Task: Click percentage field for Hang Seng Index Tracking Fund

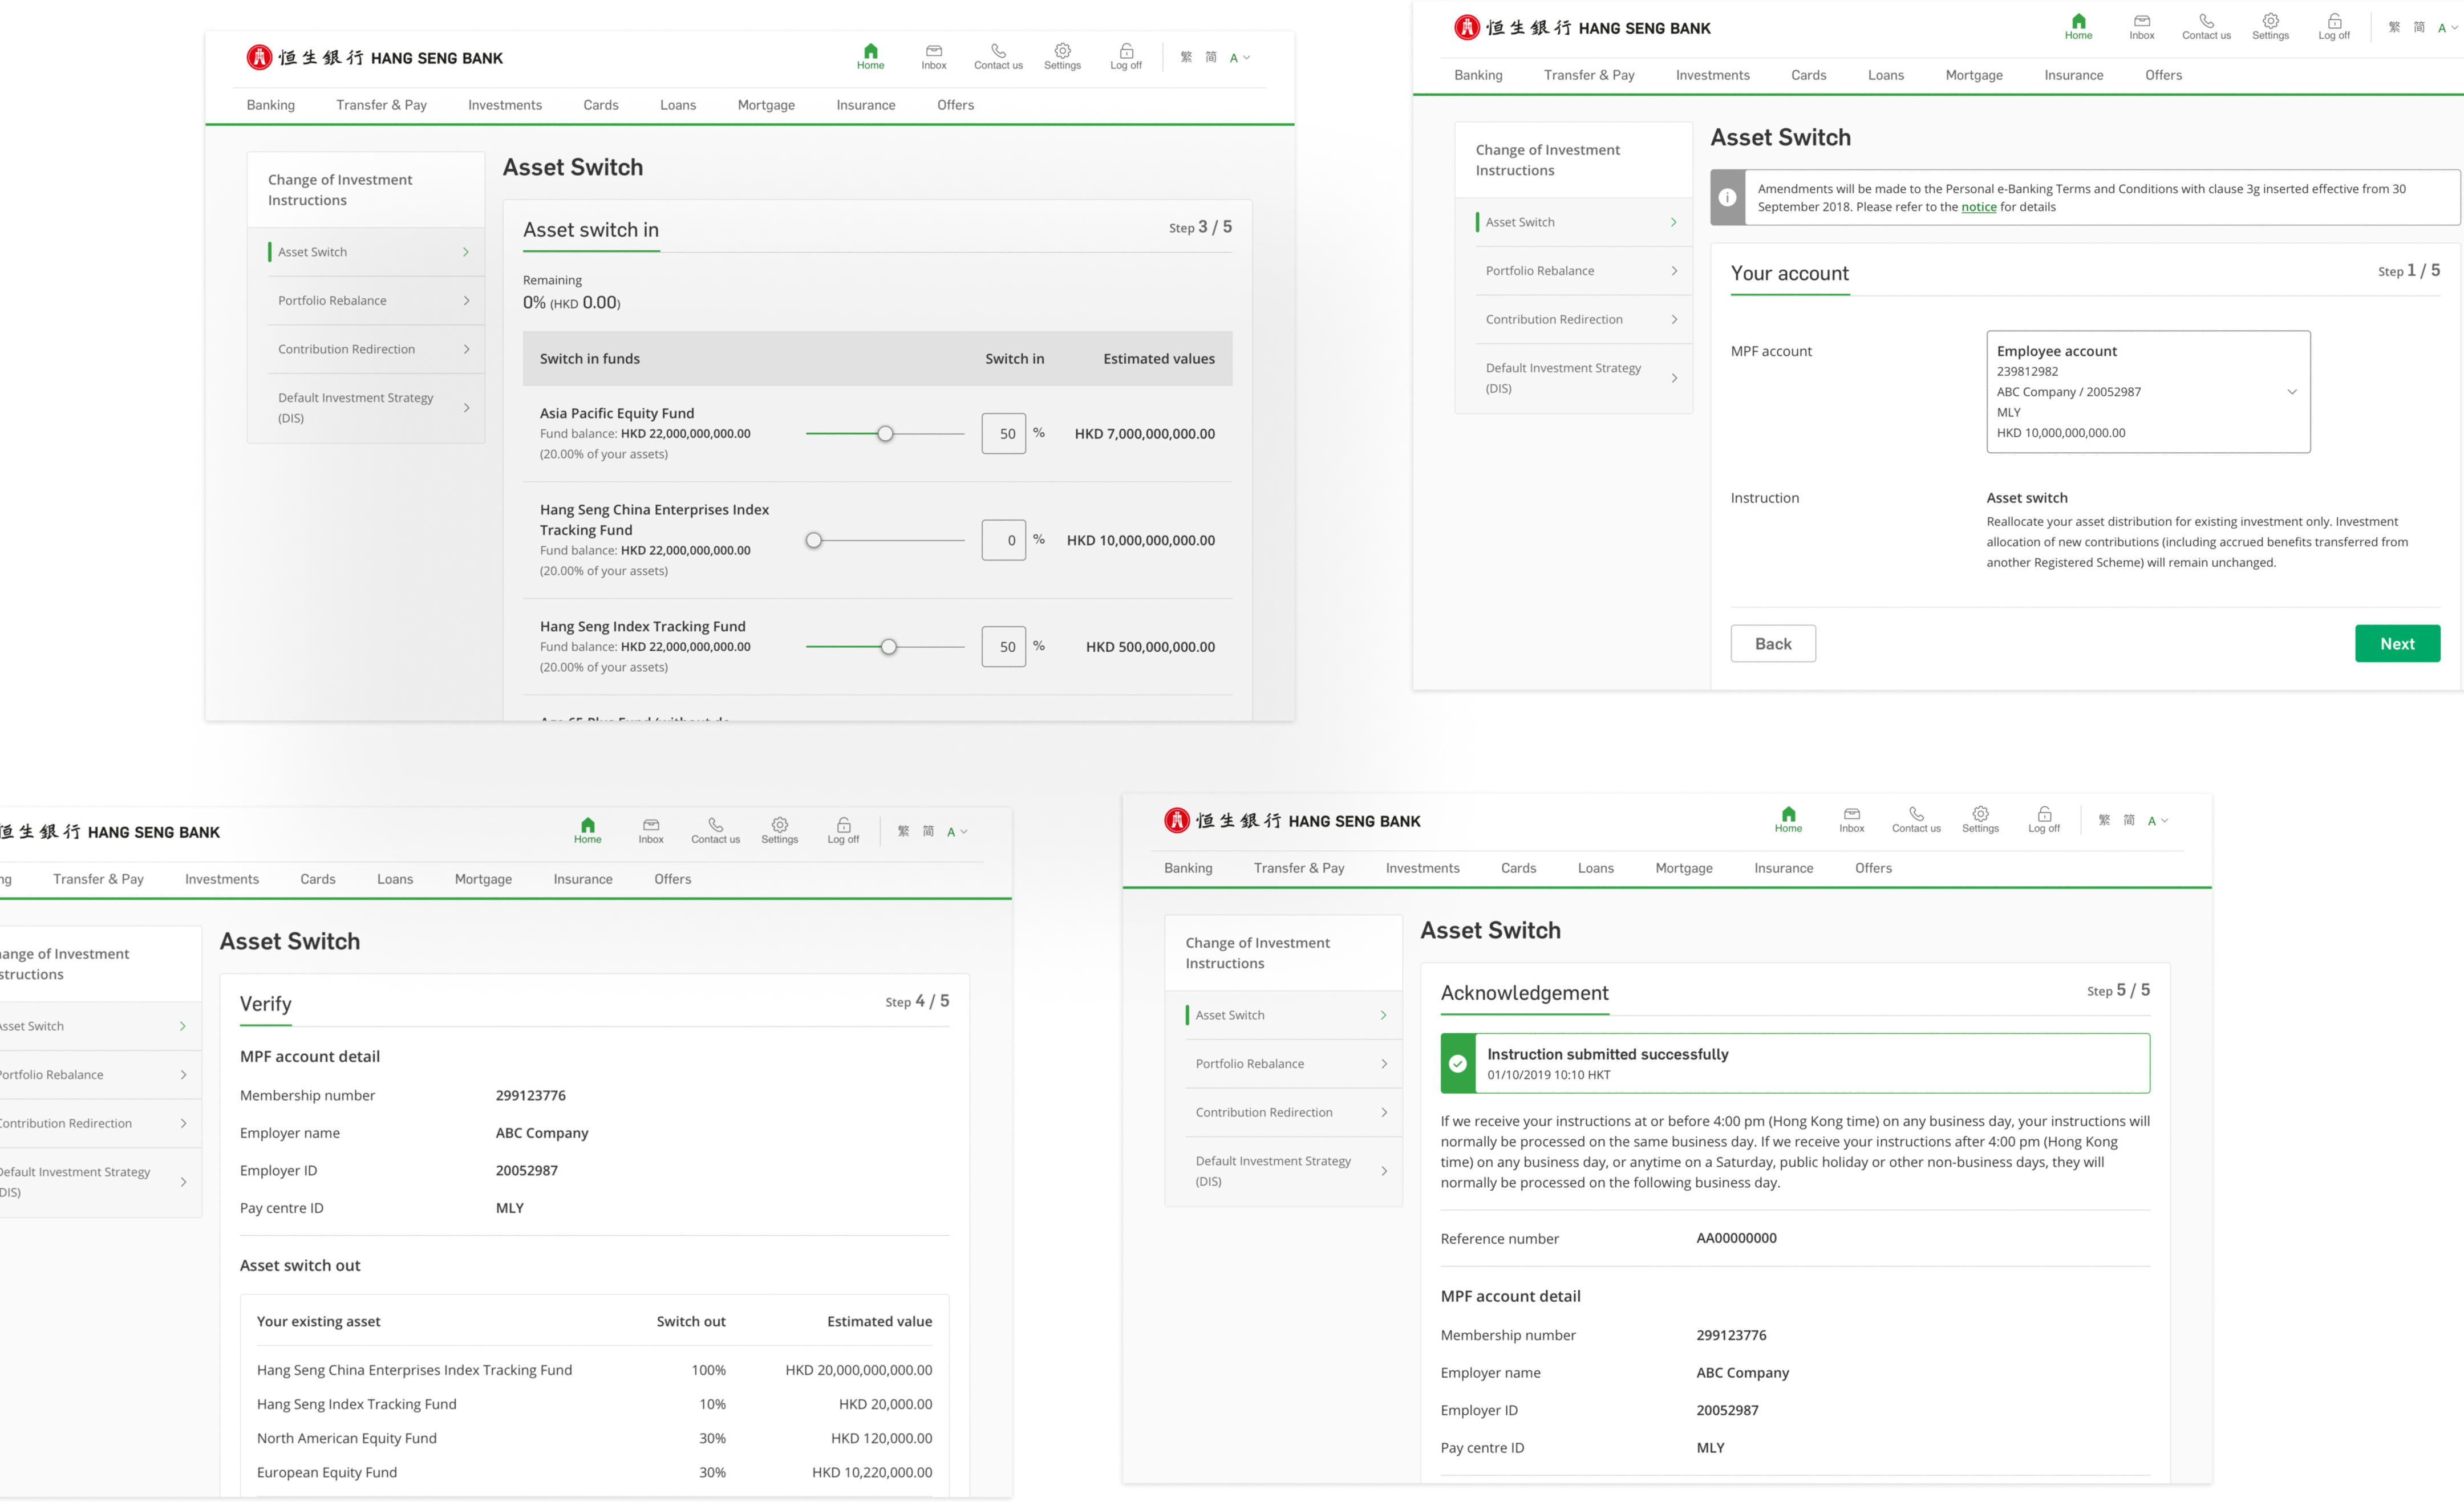Action: 1003,647
